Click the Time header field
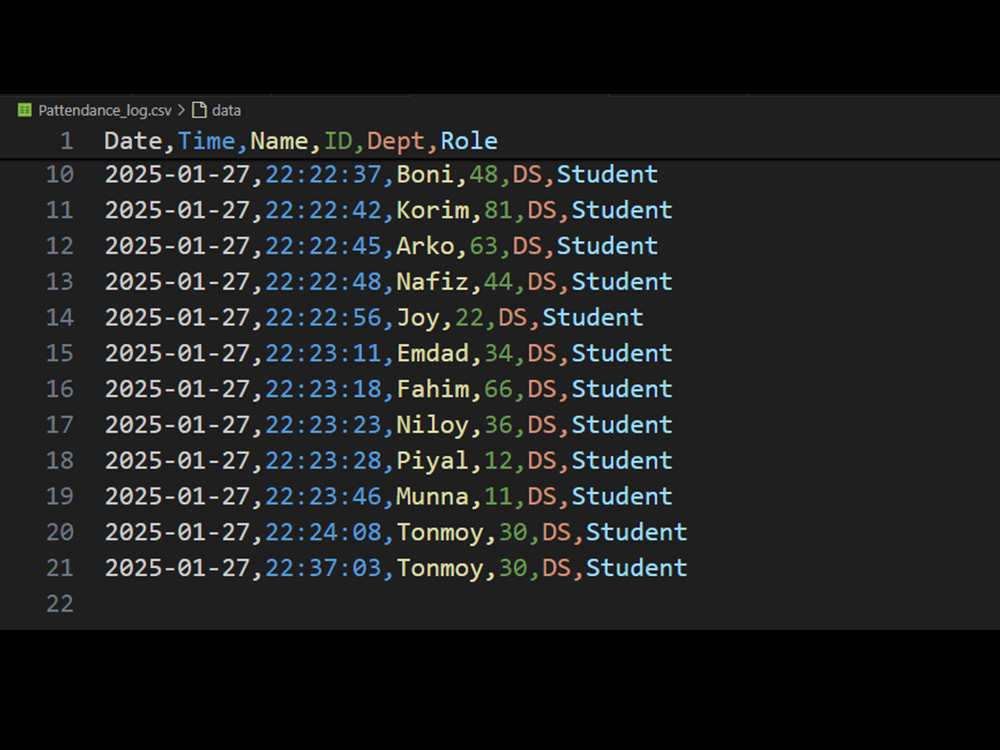Viewport: 1000px width, 750px height. (x=206, y=141)
